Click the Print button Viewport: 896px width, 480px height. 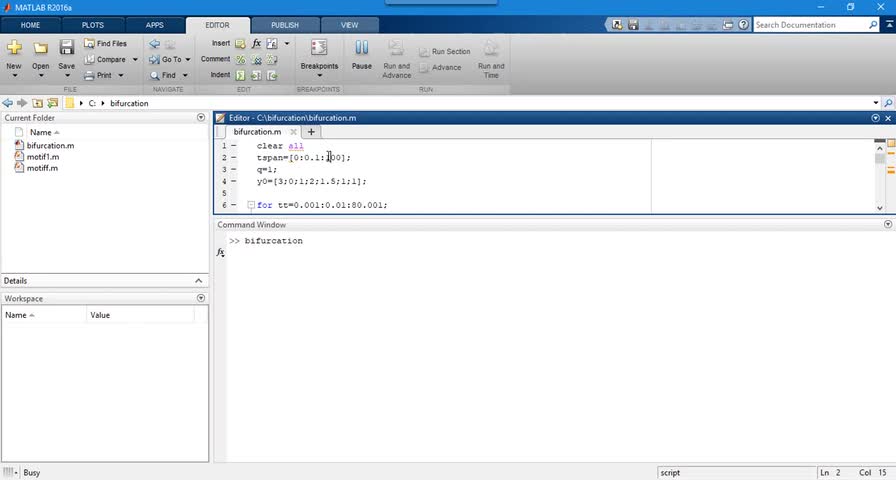(x=98, y=75)
